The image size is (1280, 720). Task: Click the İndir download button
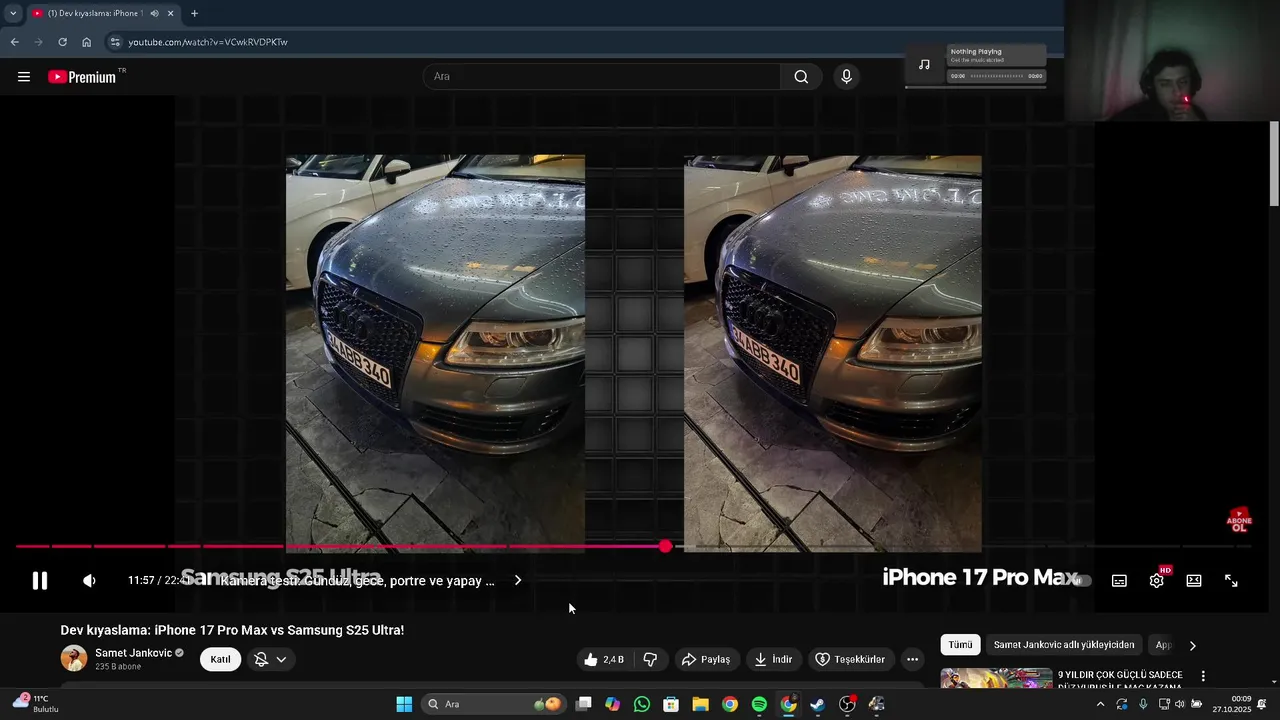[x=773, y=660]
